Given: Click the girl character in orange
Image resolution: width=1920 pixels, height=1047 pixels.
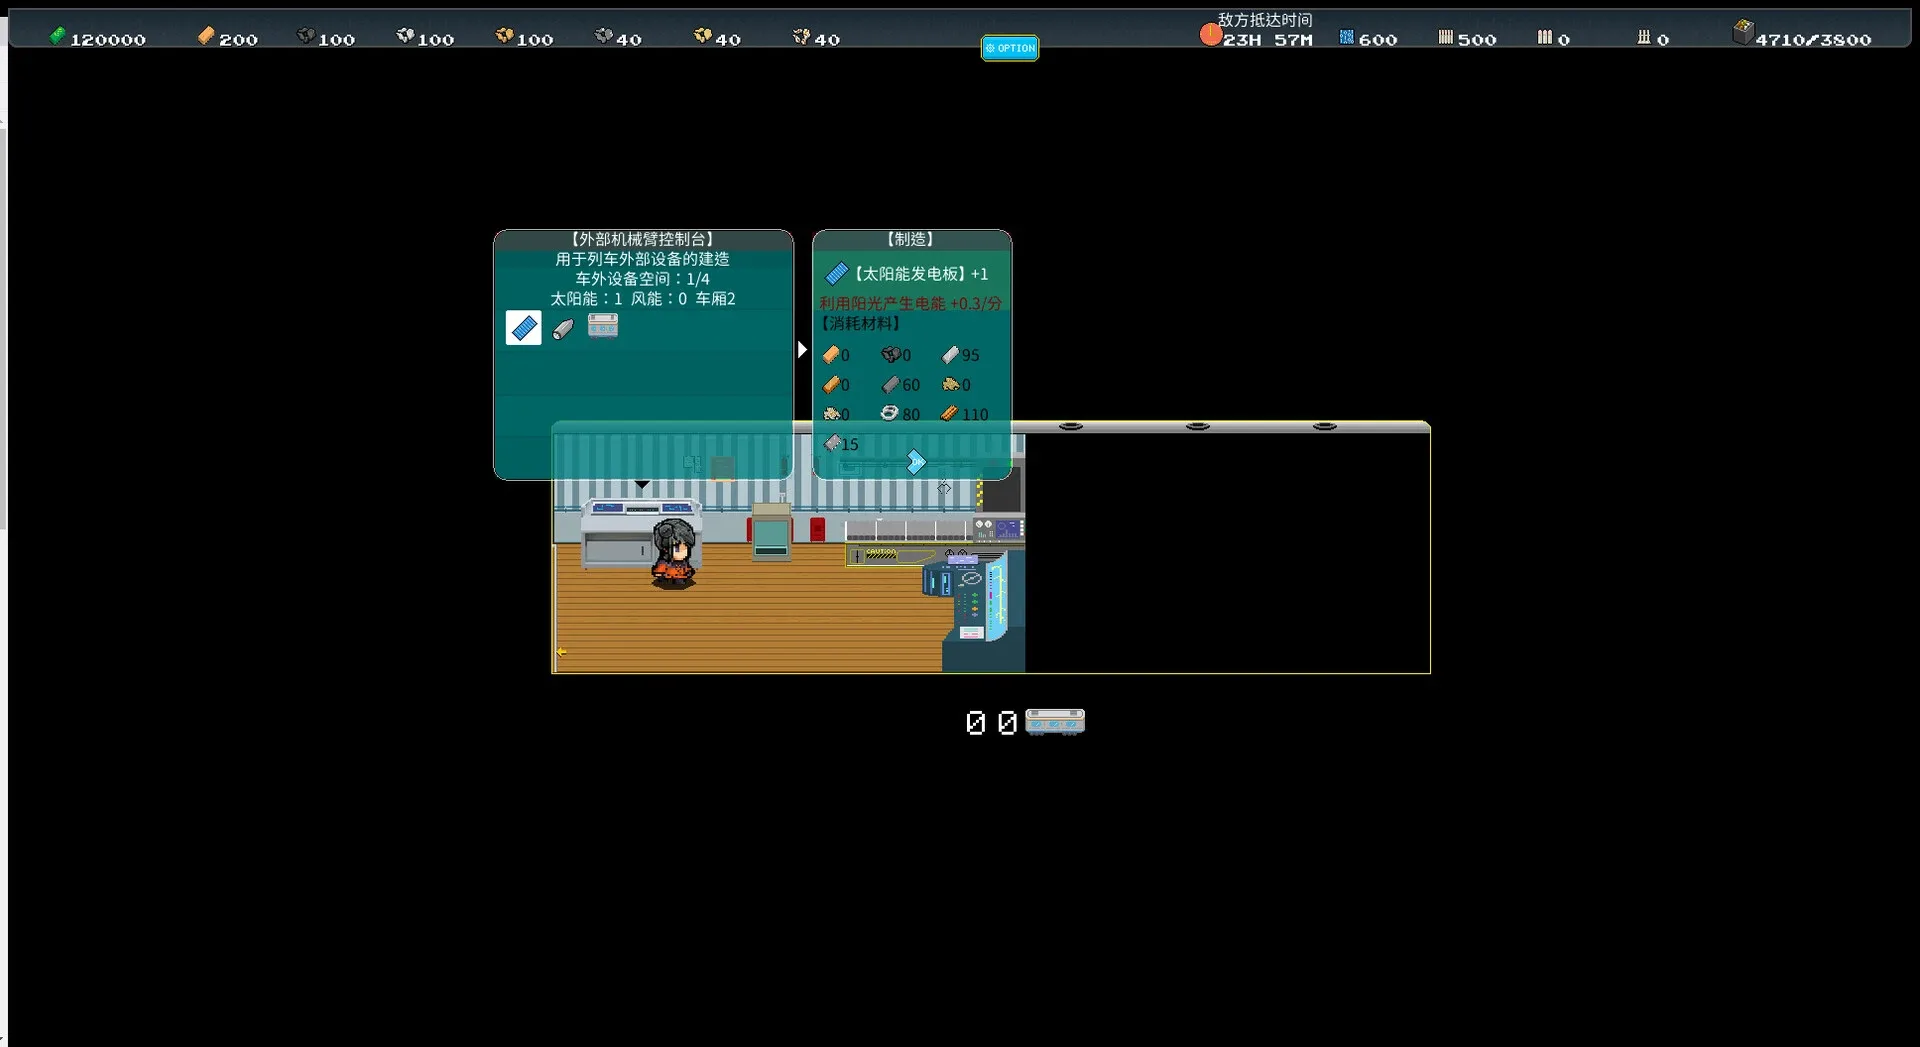Looking at the screenshot, I should [x=674, y=553].
